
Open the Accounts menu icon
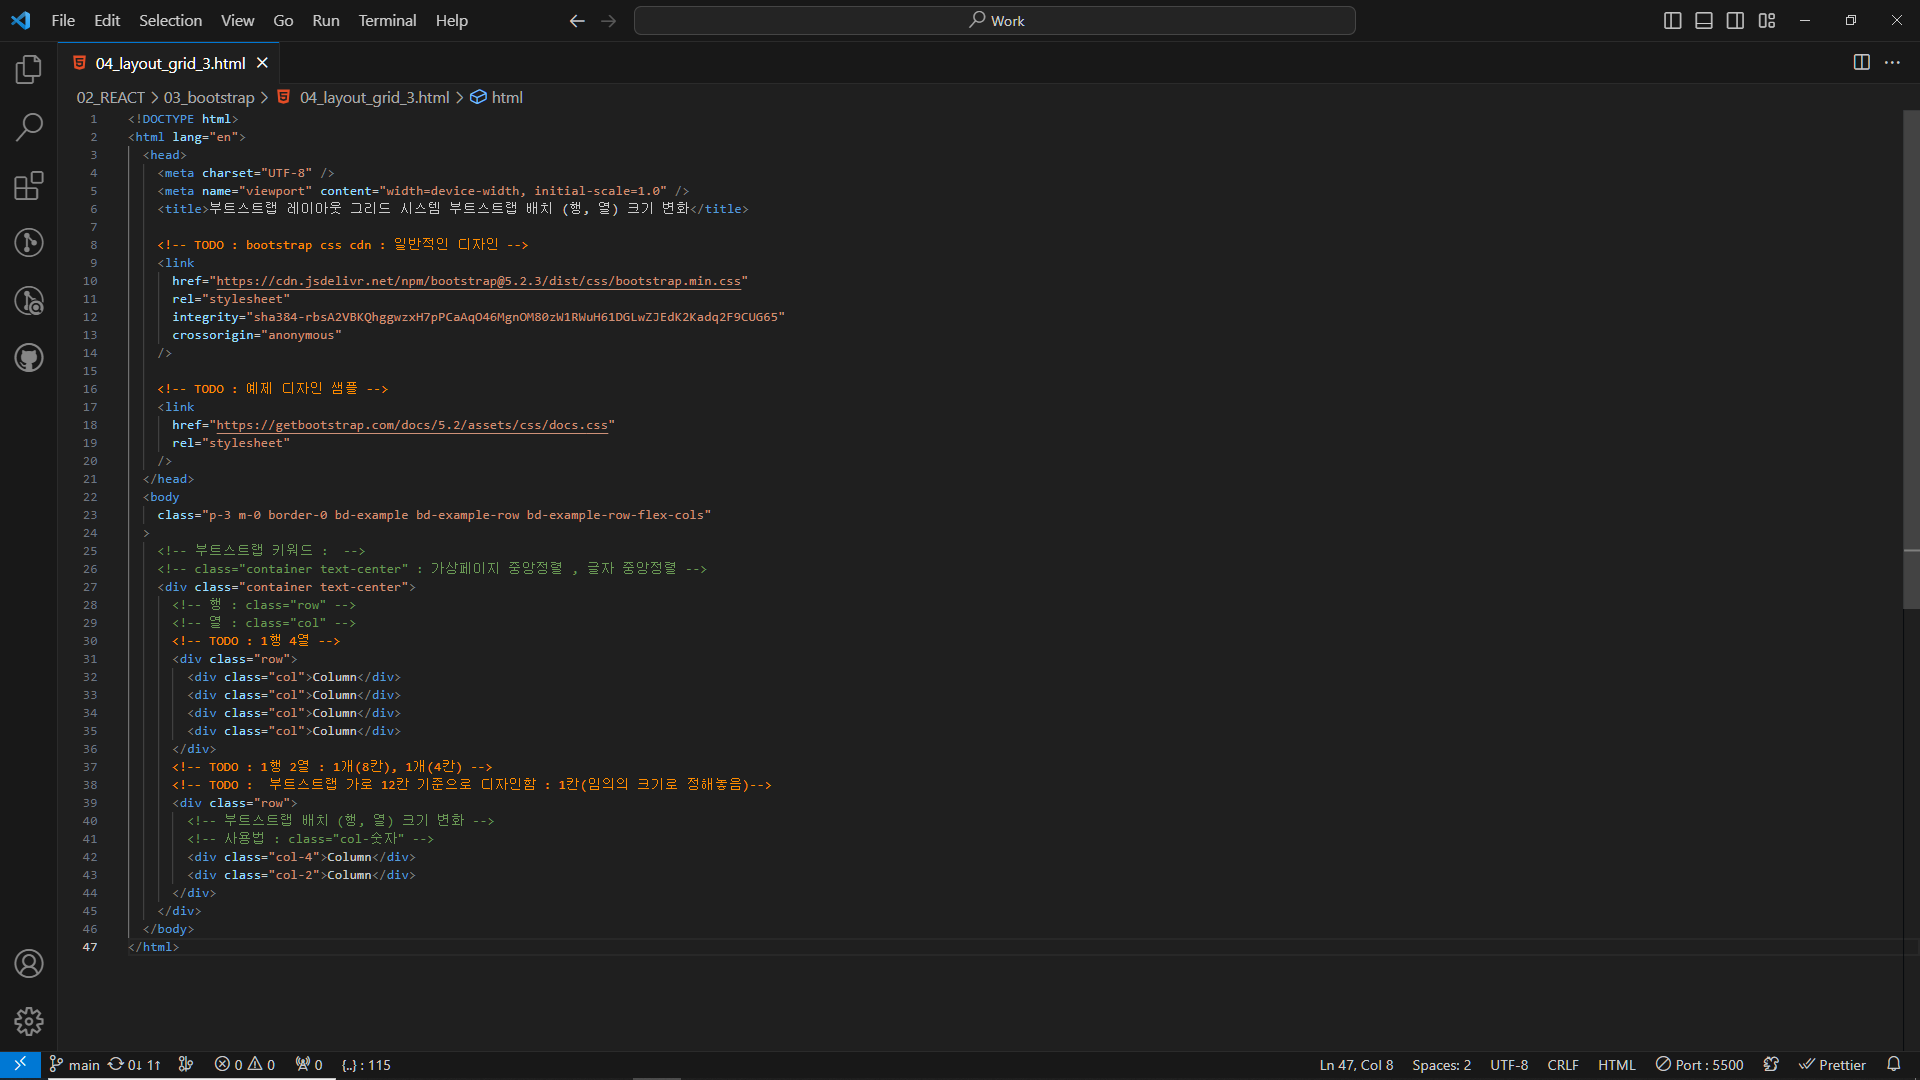[x=29, y=964]
